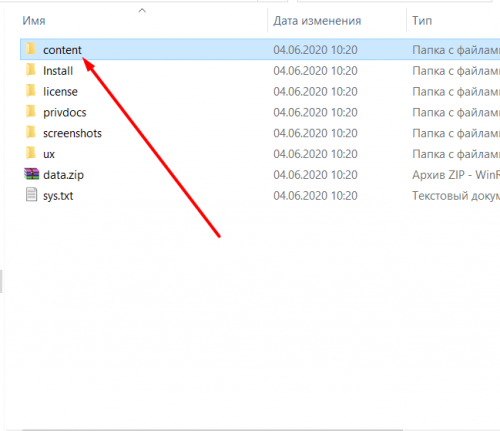500x431 pixels.
Task: Click the sys.txt file name
Action: click(58, 196)
